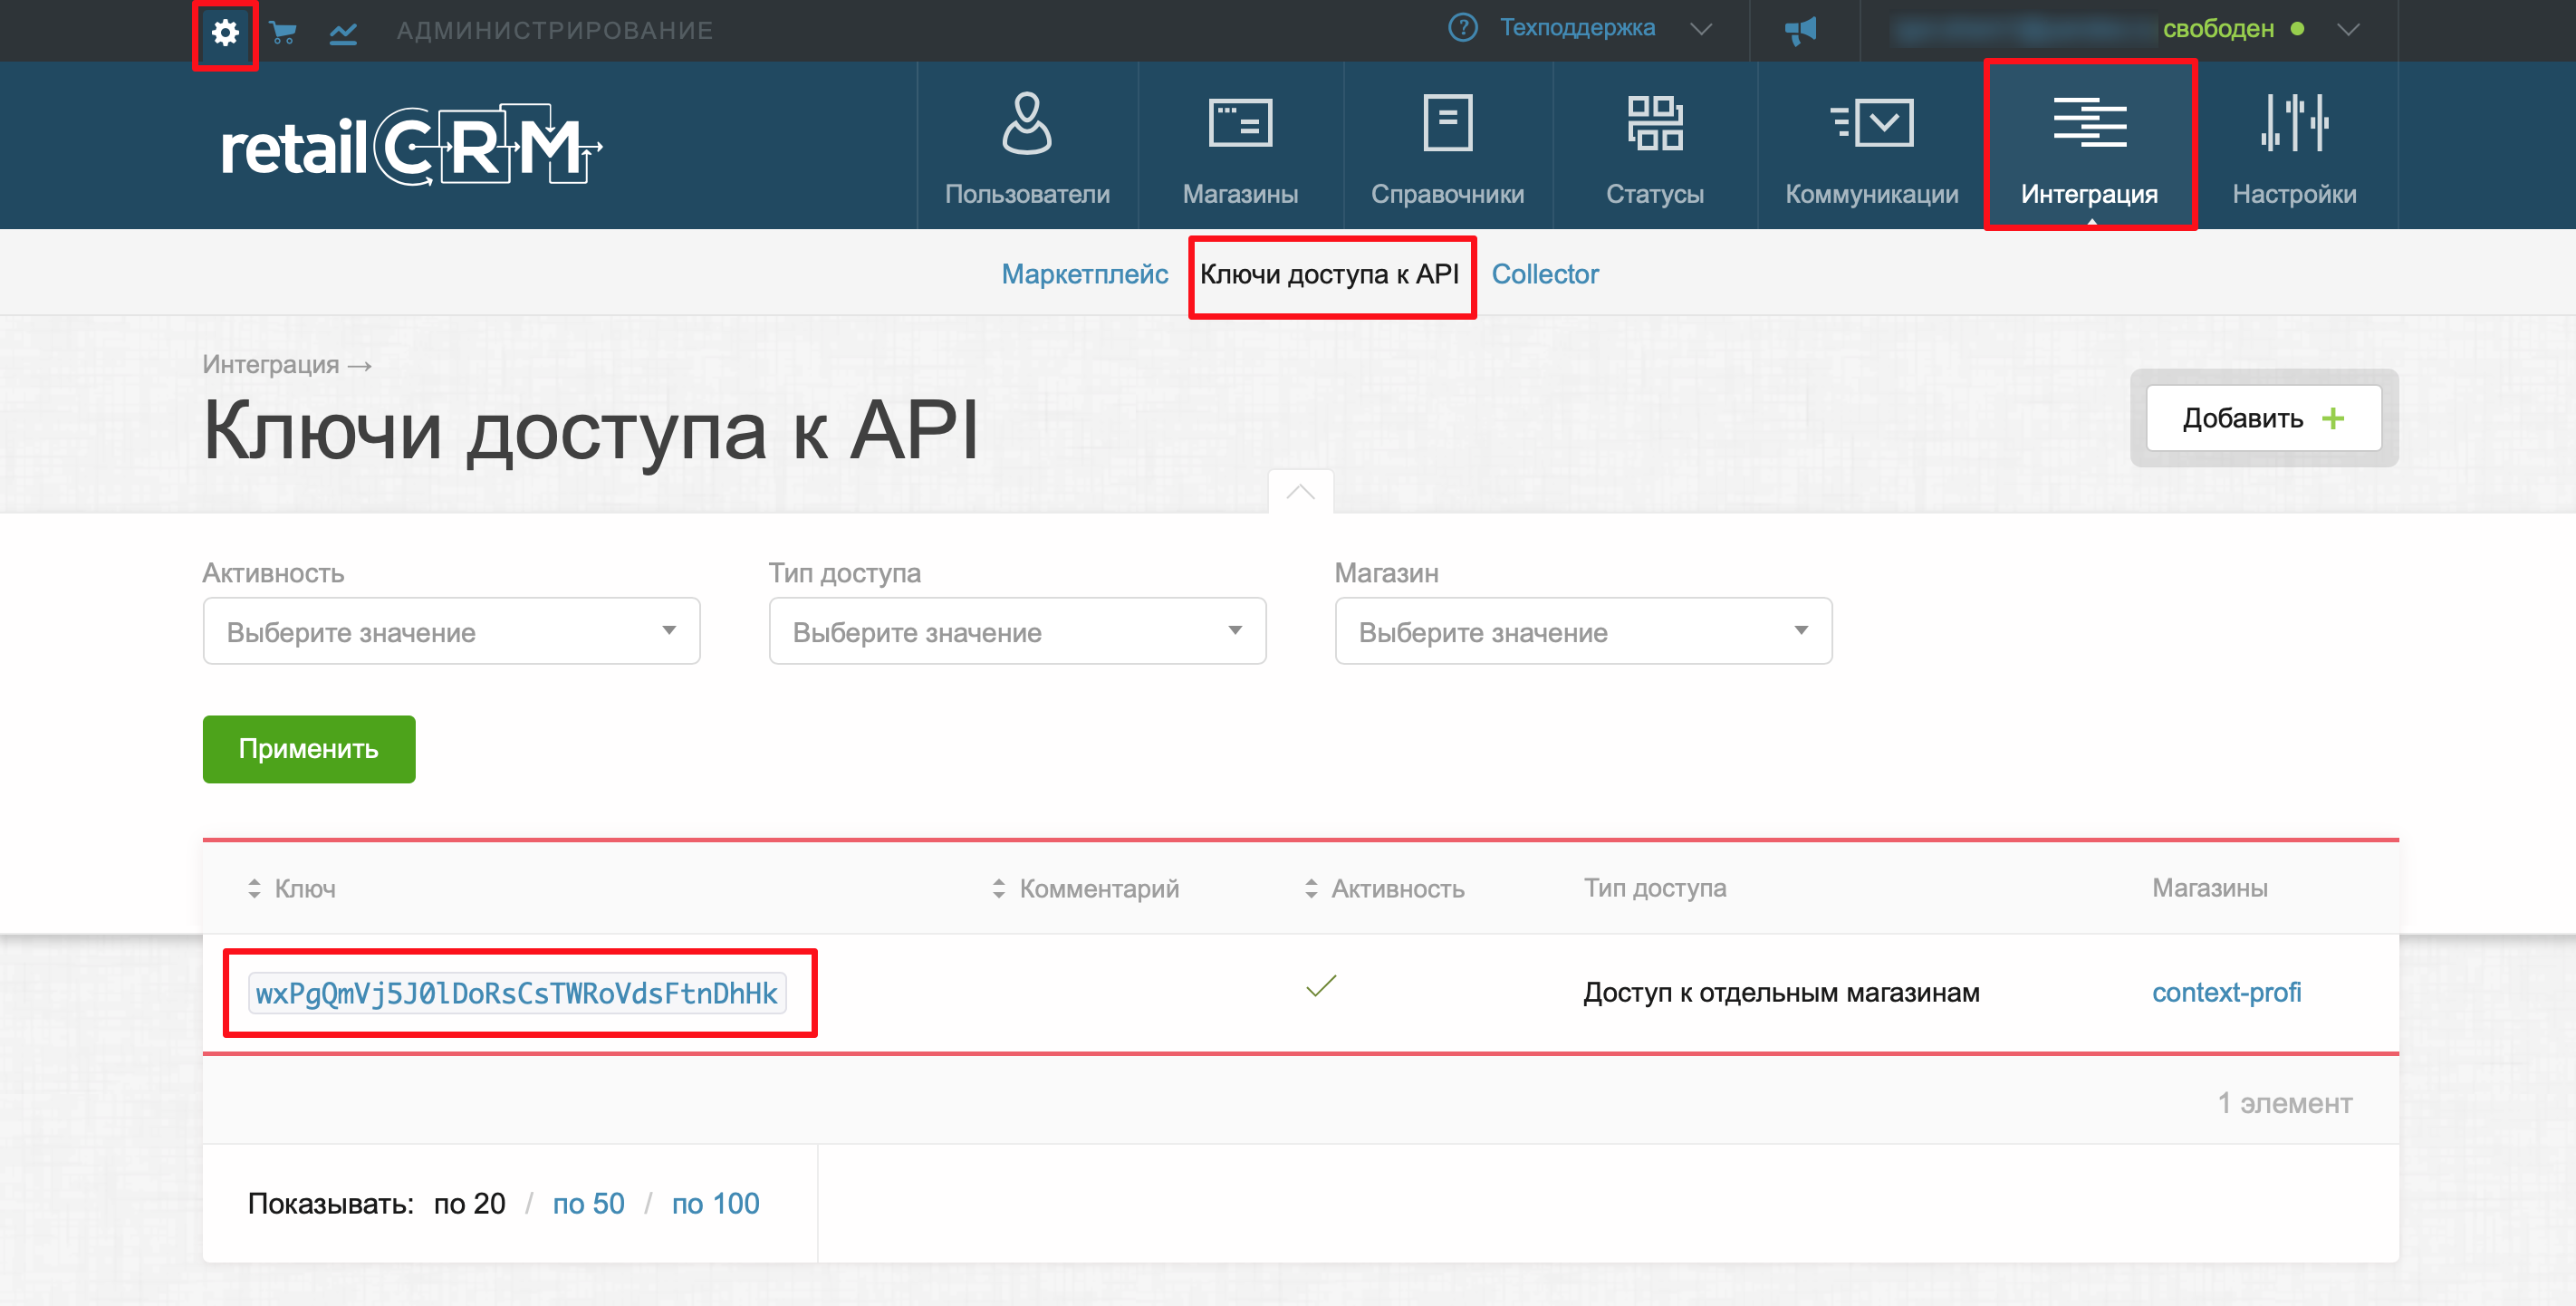
Task: Show 100 items per page
Action: pos(715,1203)
